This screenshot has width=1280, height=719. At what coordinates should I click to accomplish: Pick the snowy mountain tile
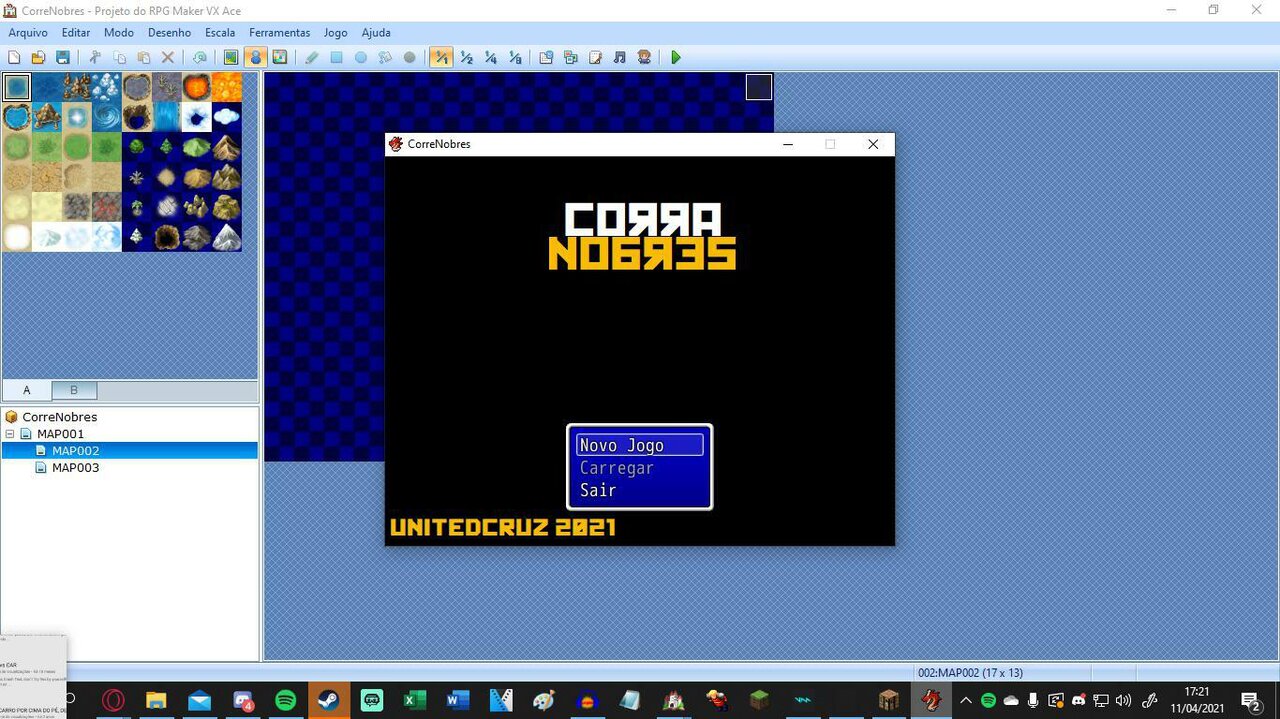click(x=227, y=237)
